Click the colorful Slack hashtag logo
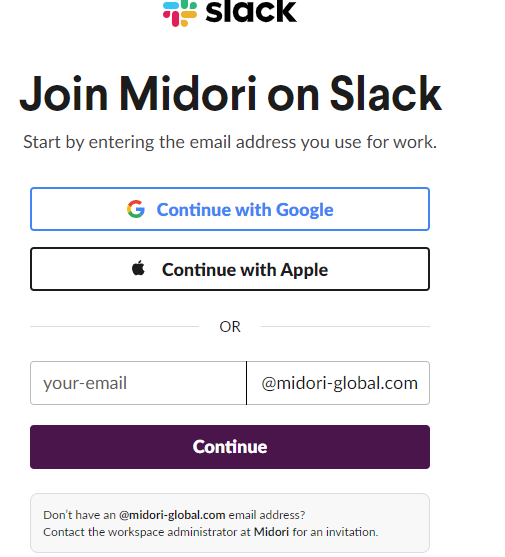Image resolution: width=505 pixels, height=557 pixels. 180,13
